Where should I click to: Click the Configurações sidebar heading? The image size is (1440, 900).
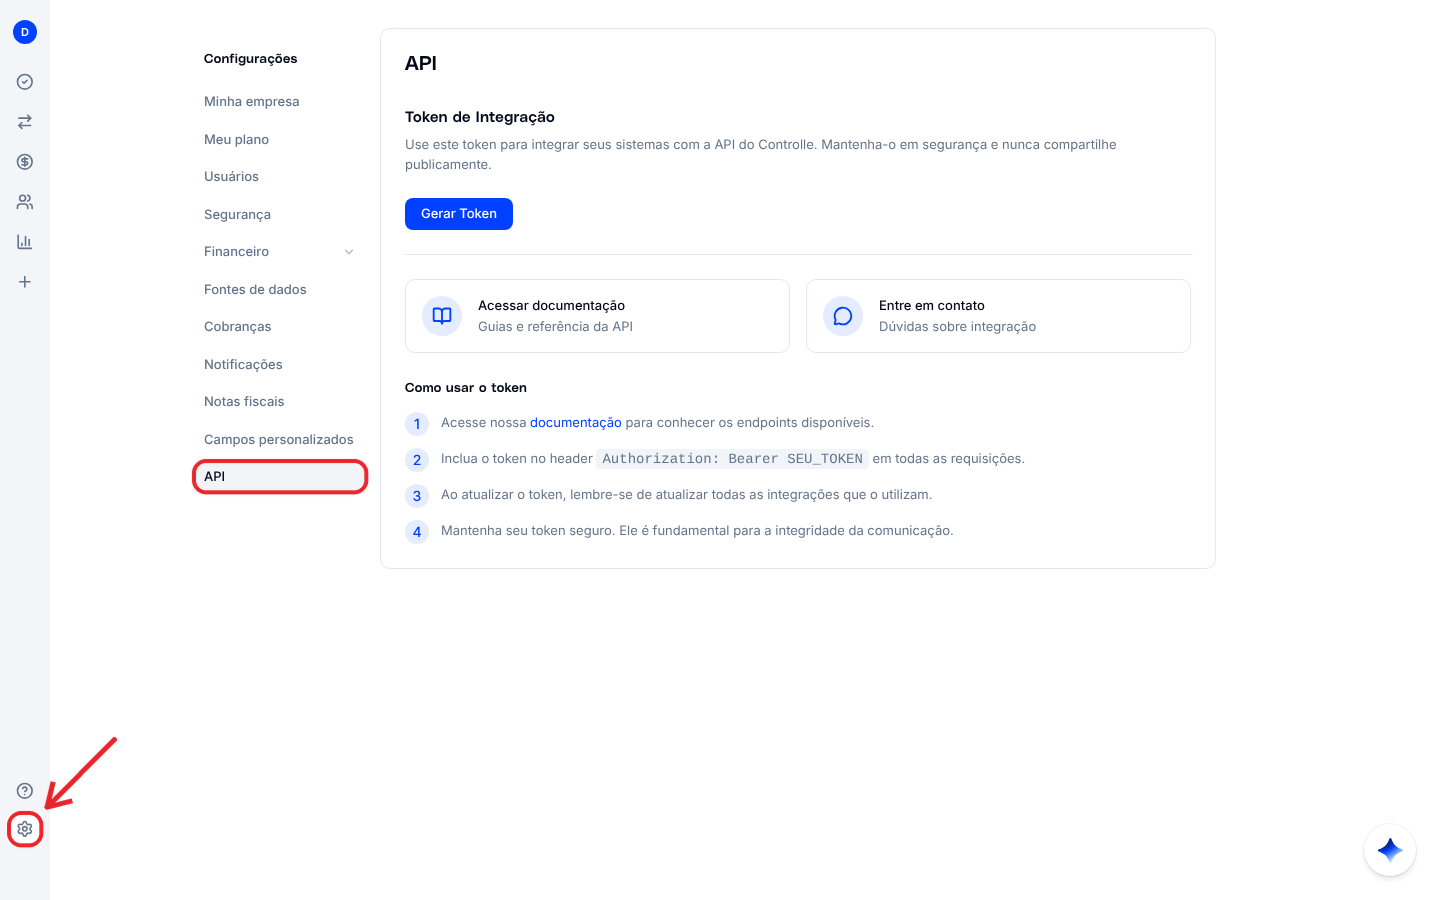coord(251,59)
